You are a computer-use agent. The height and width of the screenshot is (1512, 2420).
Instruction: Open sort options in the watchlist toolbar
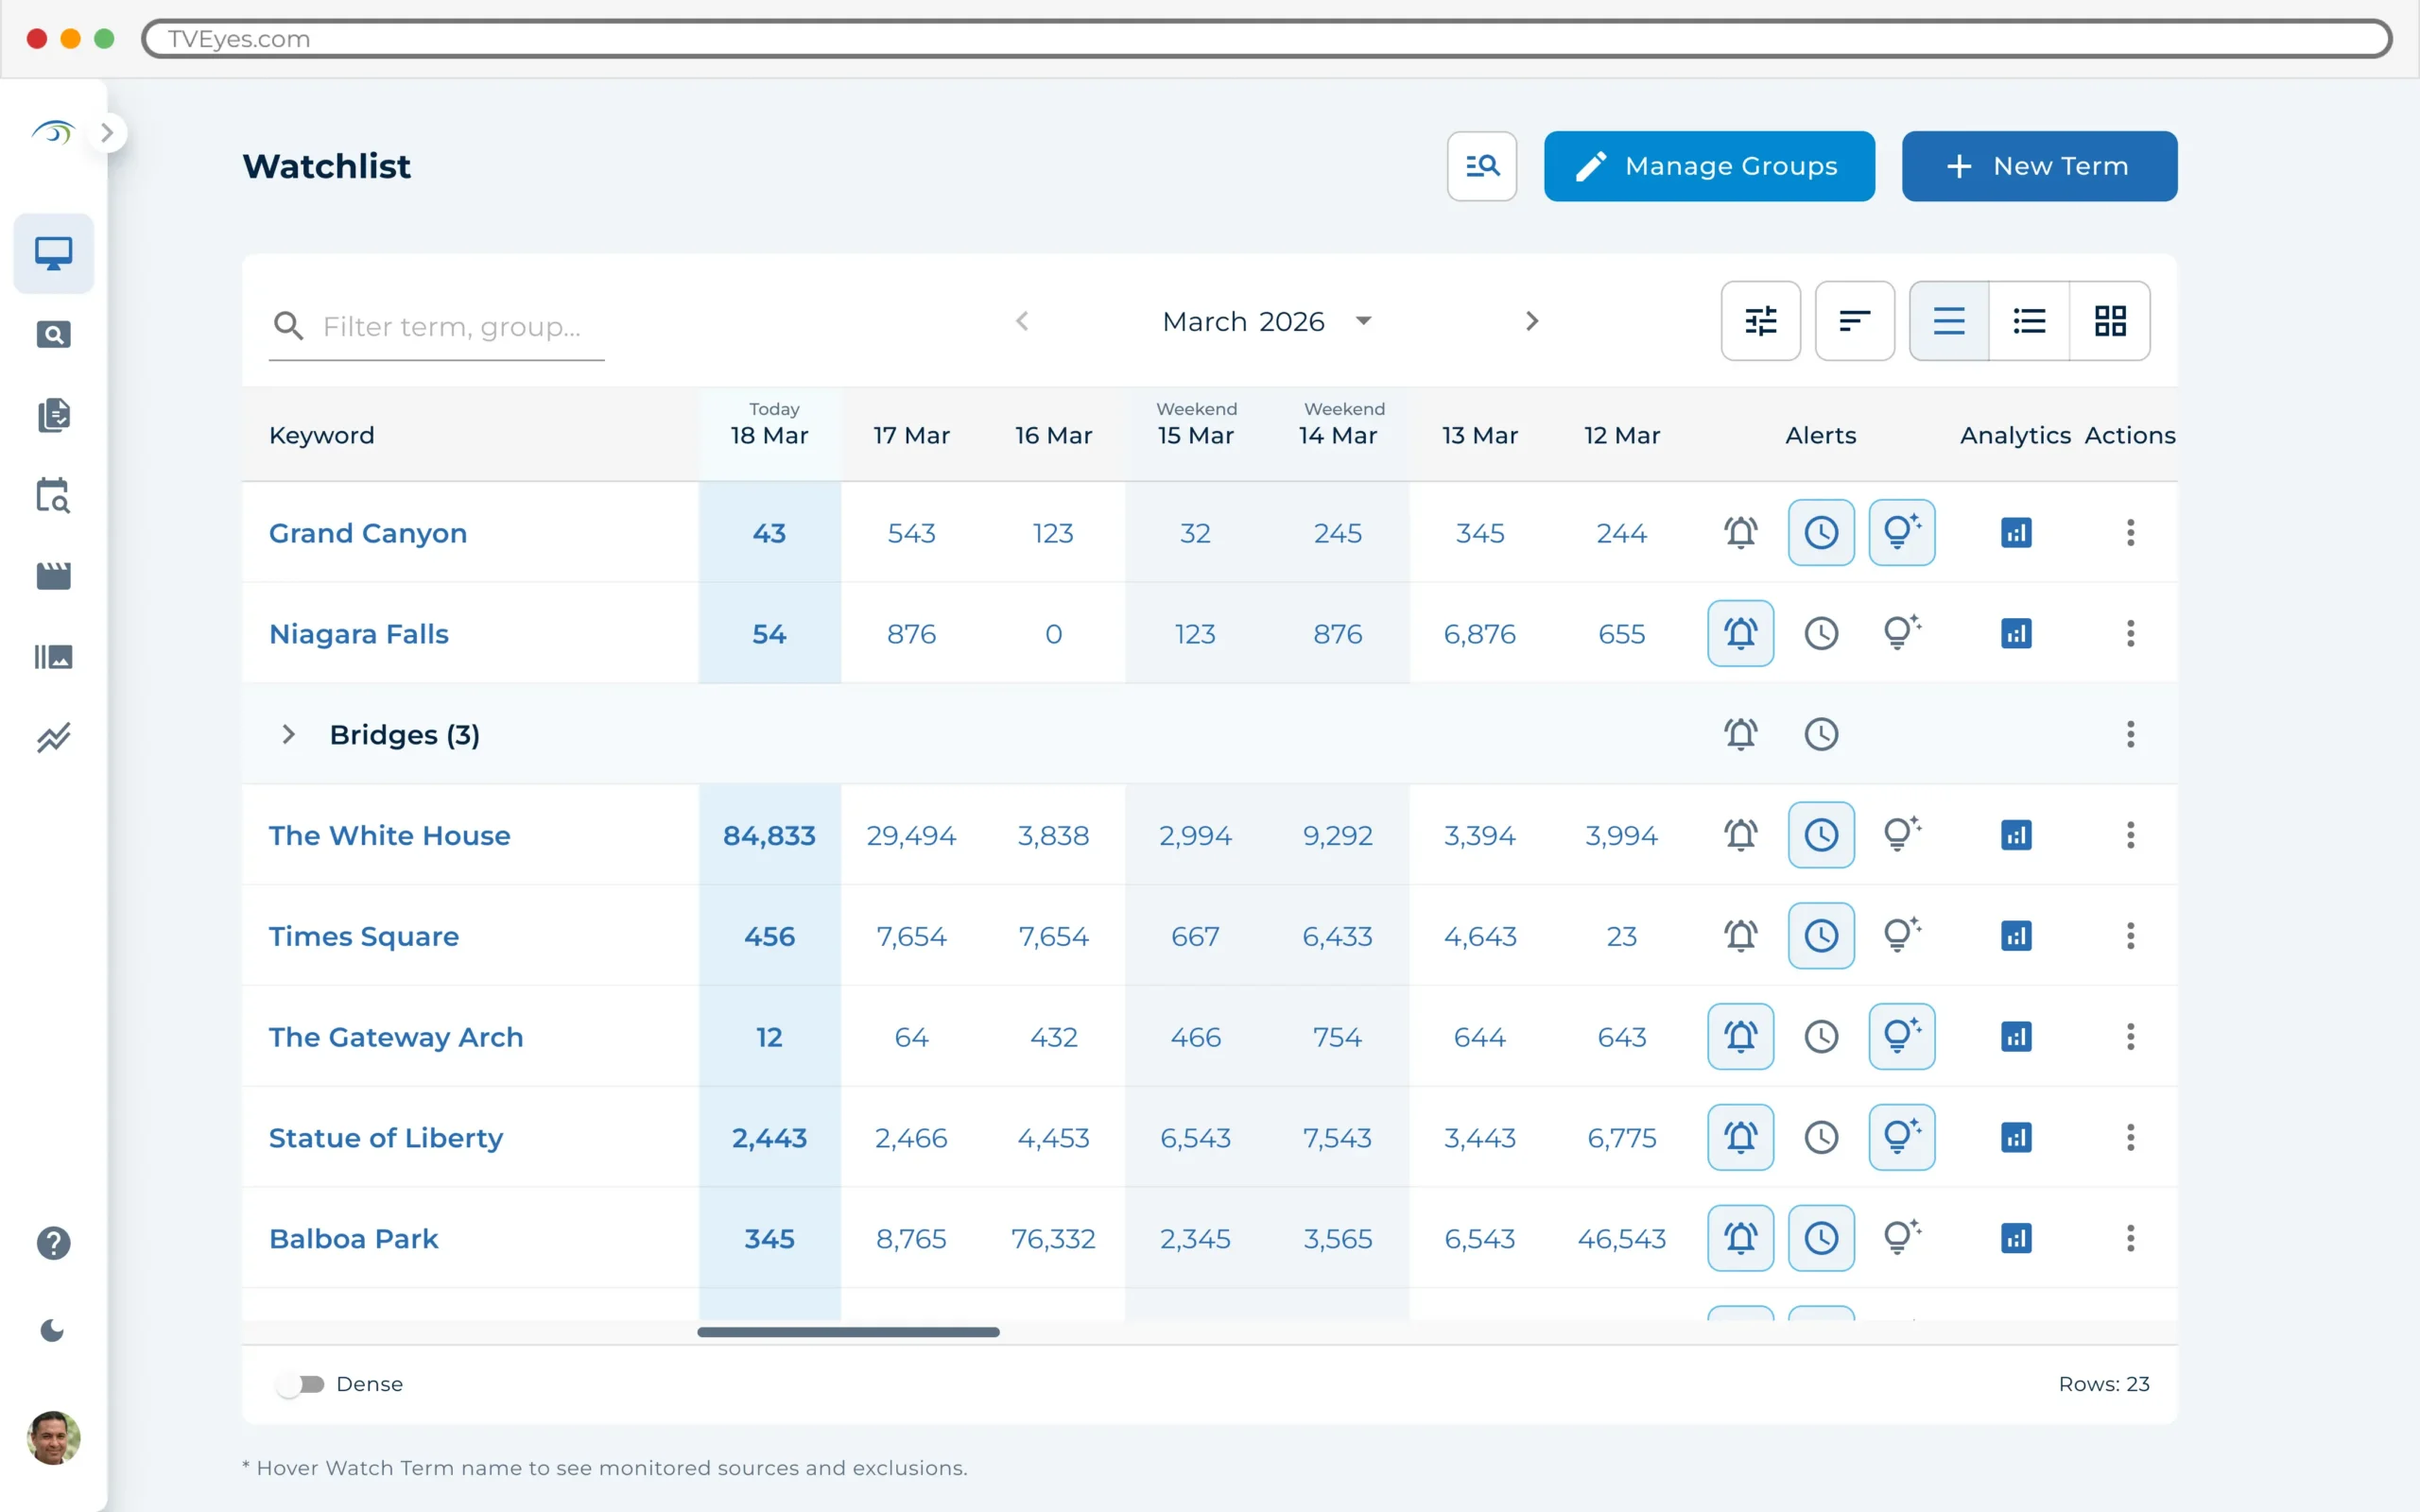click(1855, 321)
